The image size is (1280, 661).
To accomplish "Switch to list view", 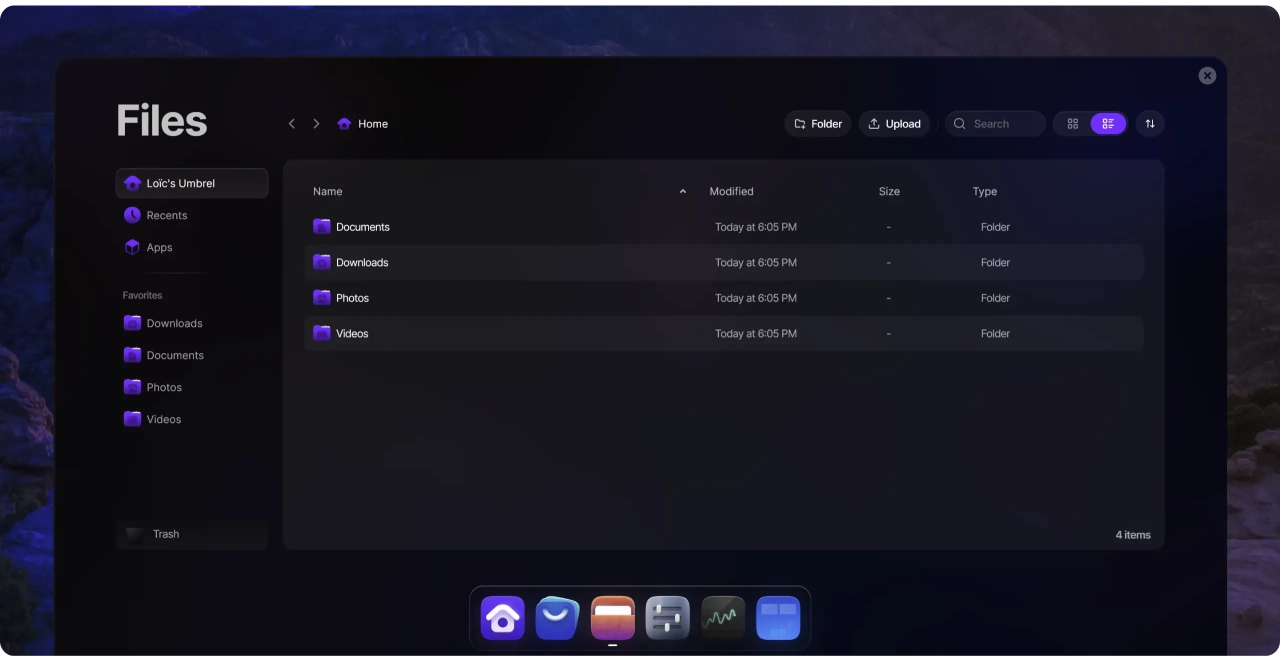I will tap(1108, 124).
